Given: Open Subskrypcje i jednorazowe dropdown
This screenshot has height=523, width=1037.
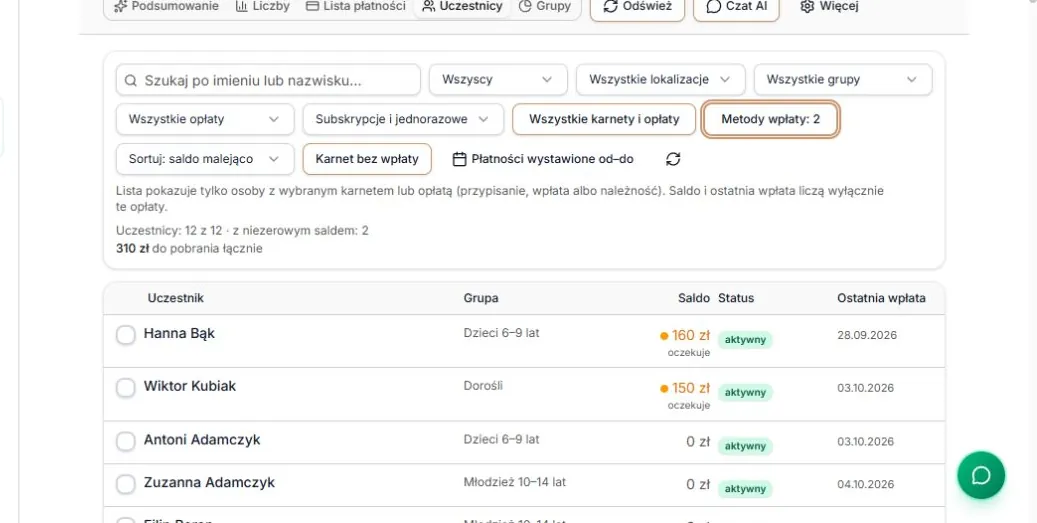Looking at the screenshot, I should pyautogui.click(x=403, y=119).
